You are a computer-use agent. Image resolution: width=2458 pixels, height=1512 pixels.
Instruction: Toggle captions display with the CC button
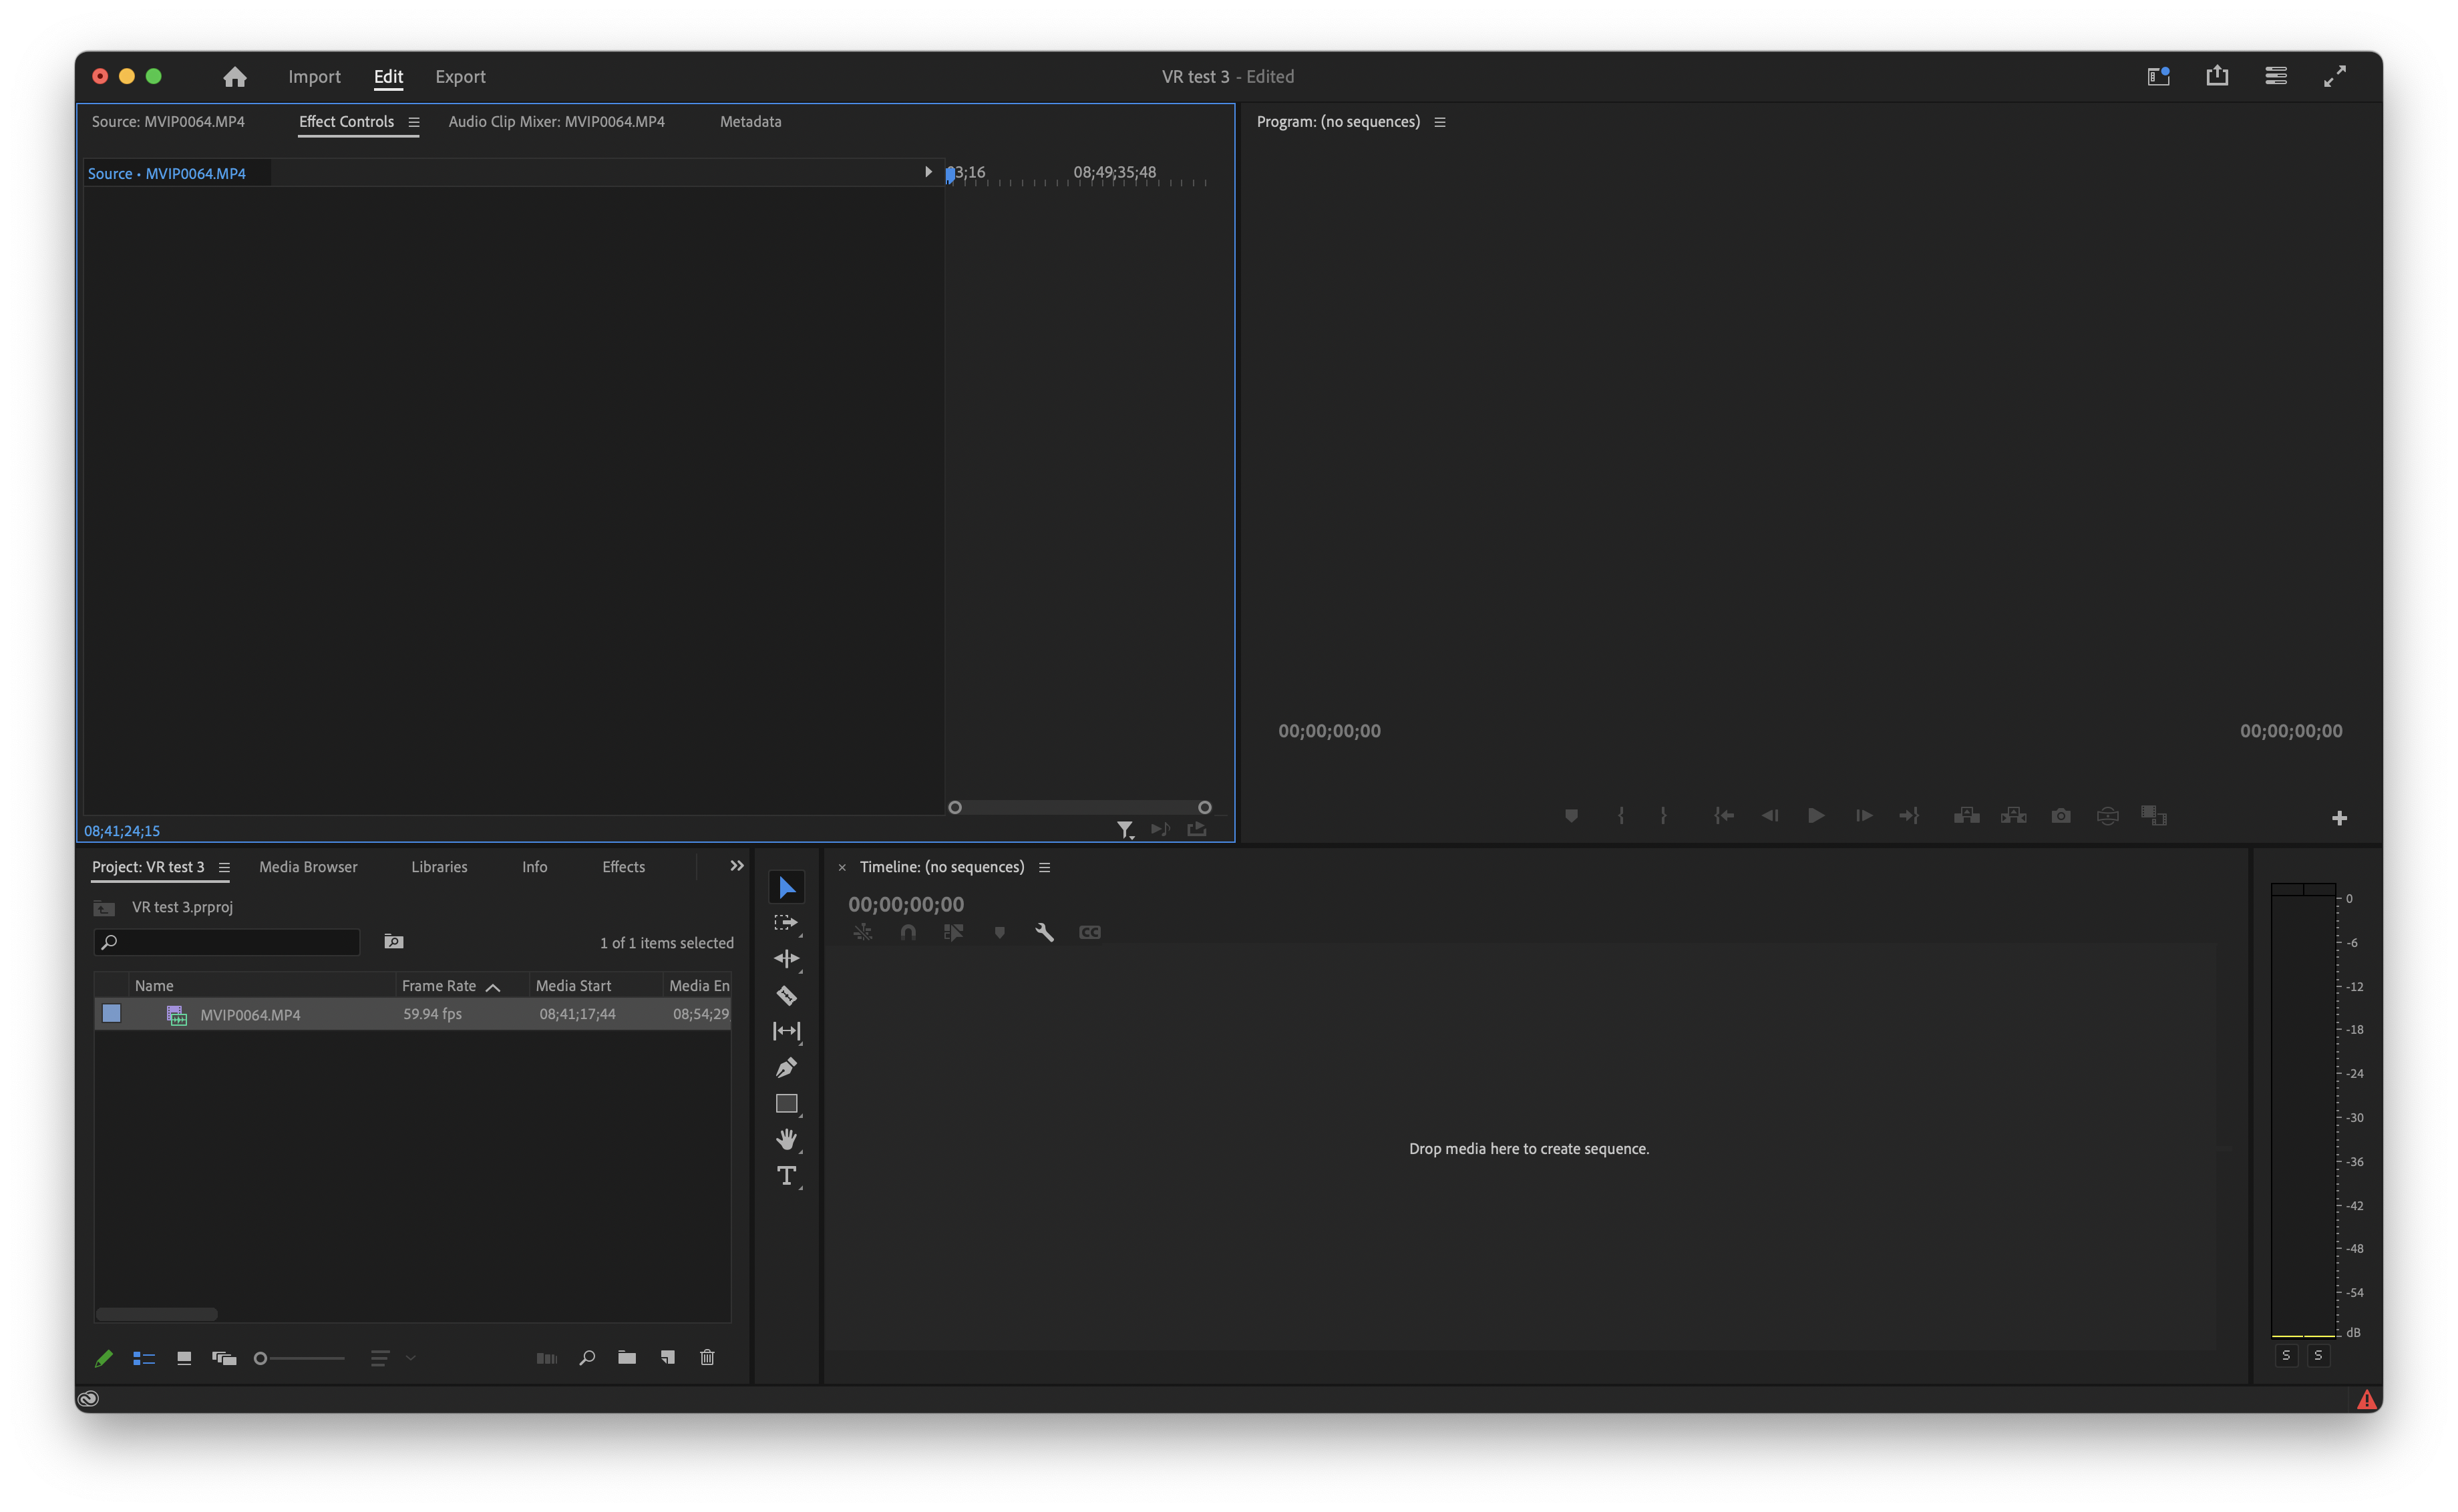1089,932
